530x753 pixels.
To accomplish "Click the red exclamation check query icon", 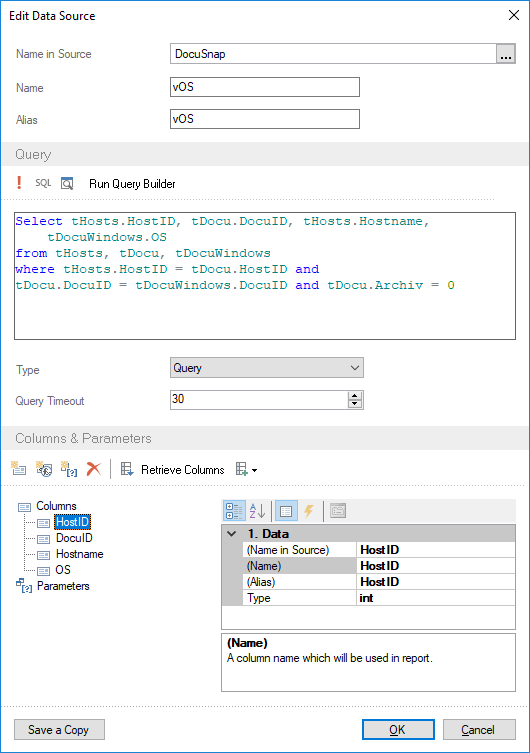I will 19,183.
